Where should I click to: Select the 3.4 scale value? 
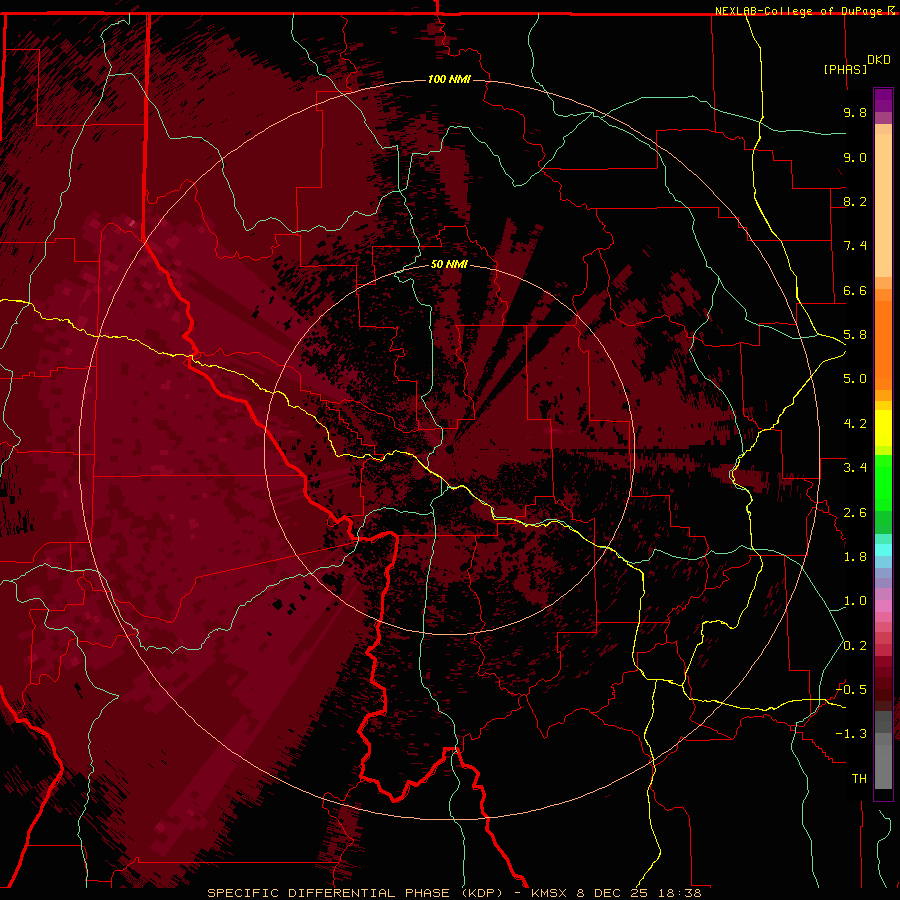coord(855,468)
